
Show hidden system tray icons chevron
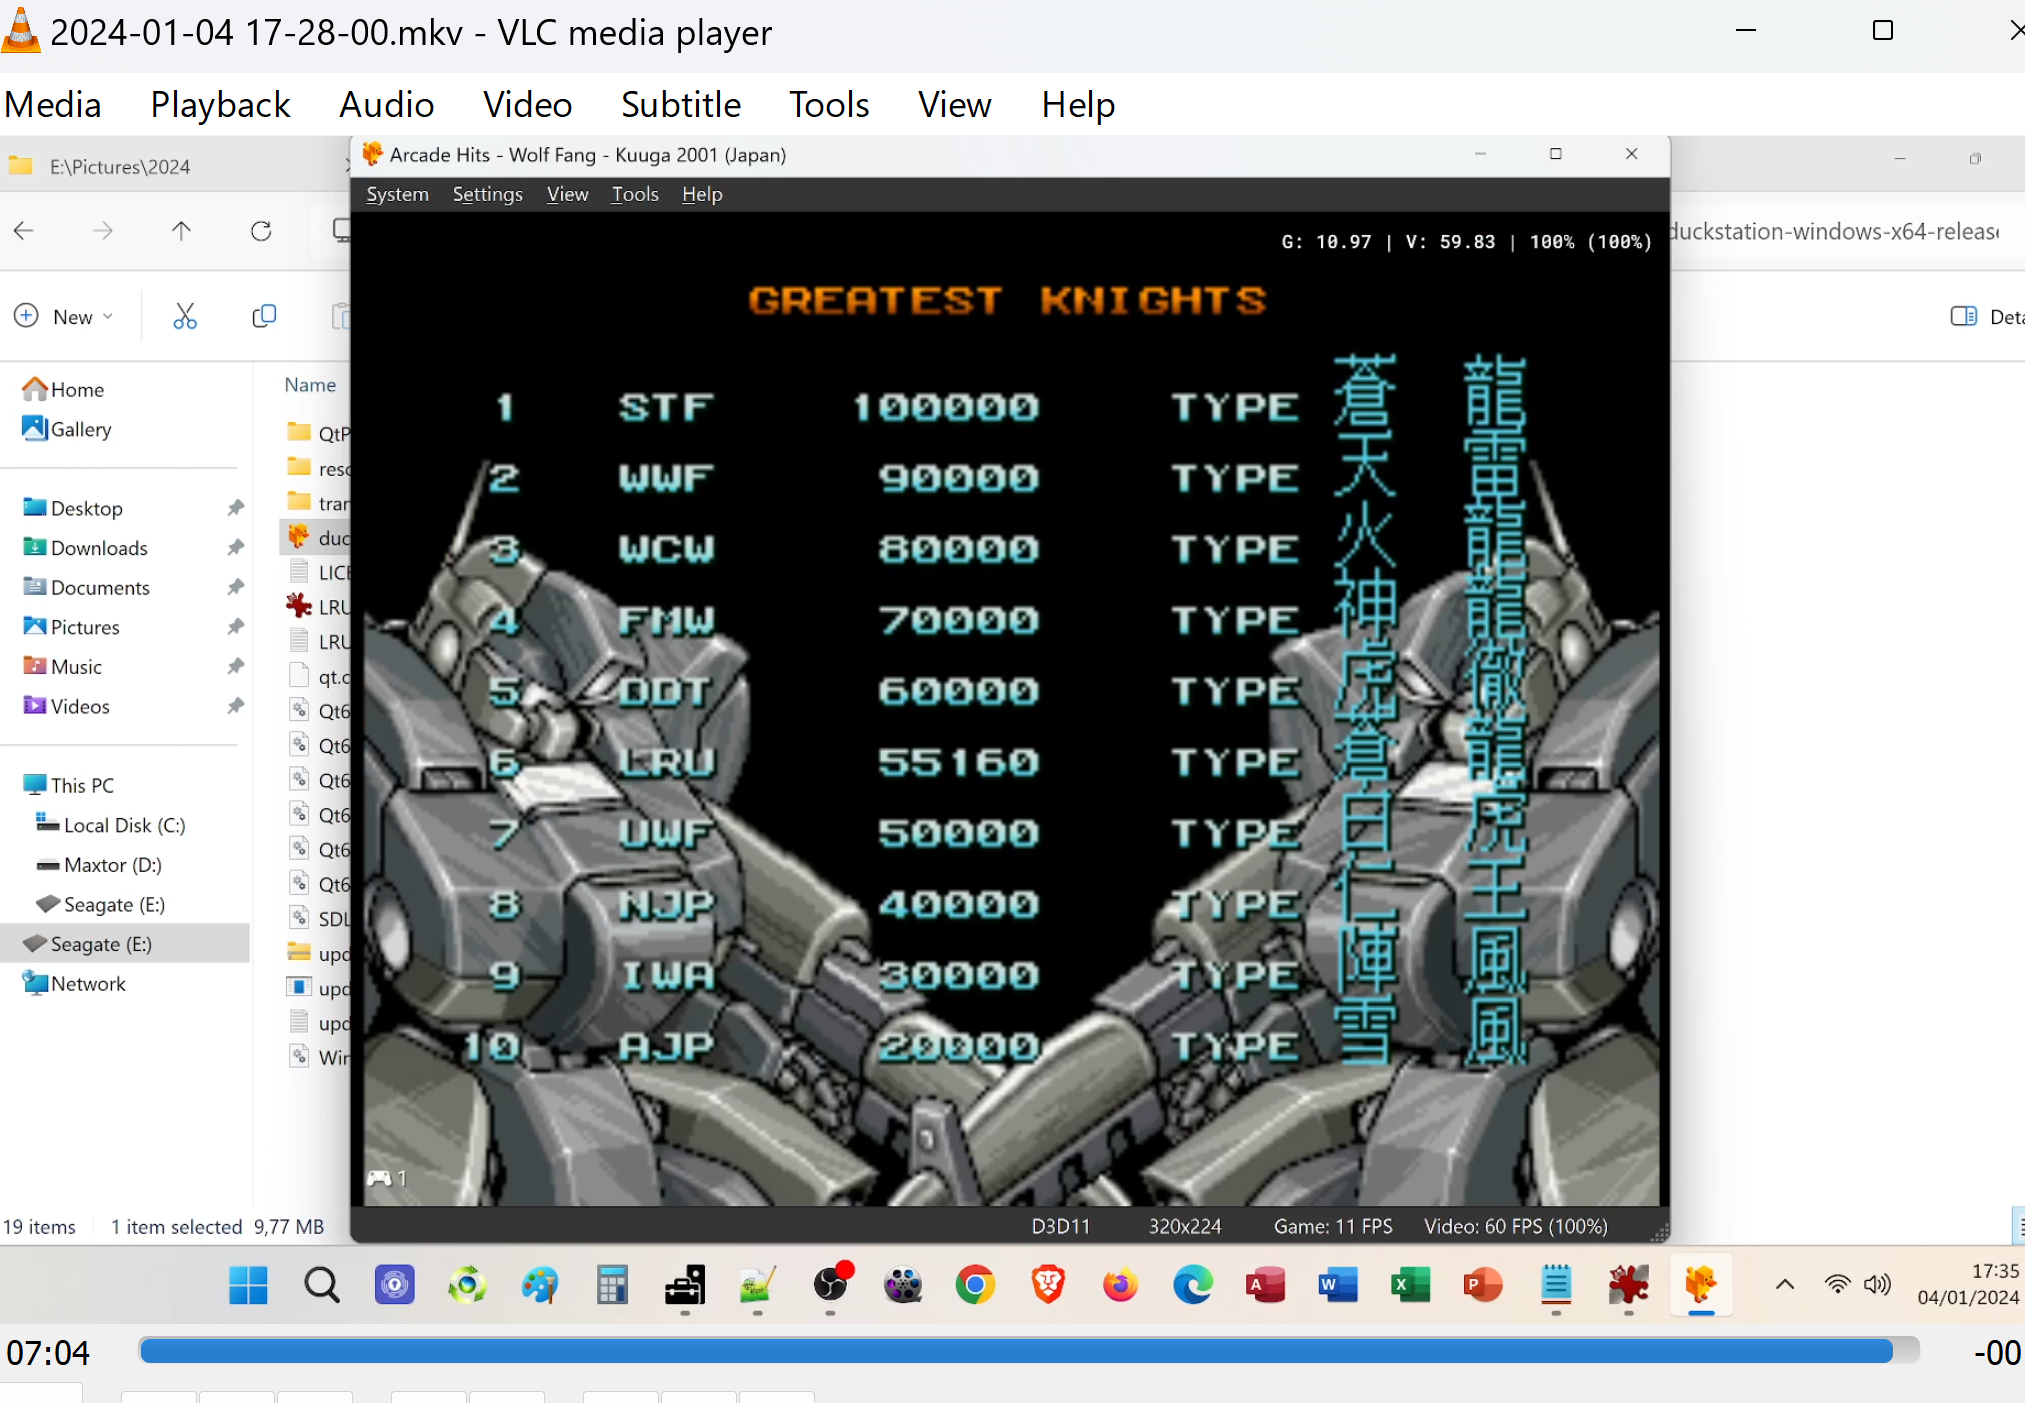[1785, 1285]
